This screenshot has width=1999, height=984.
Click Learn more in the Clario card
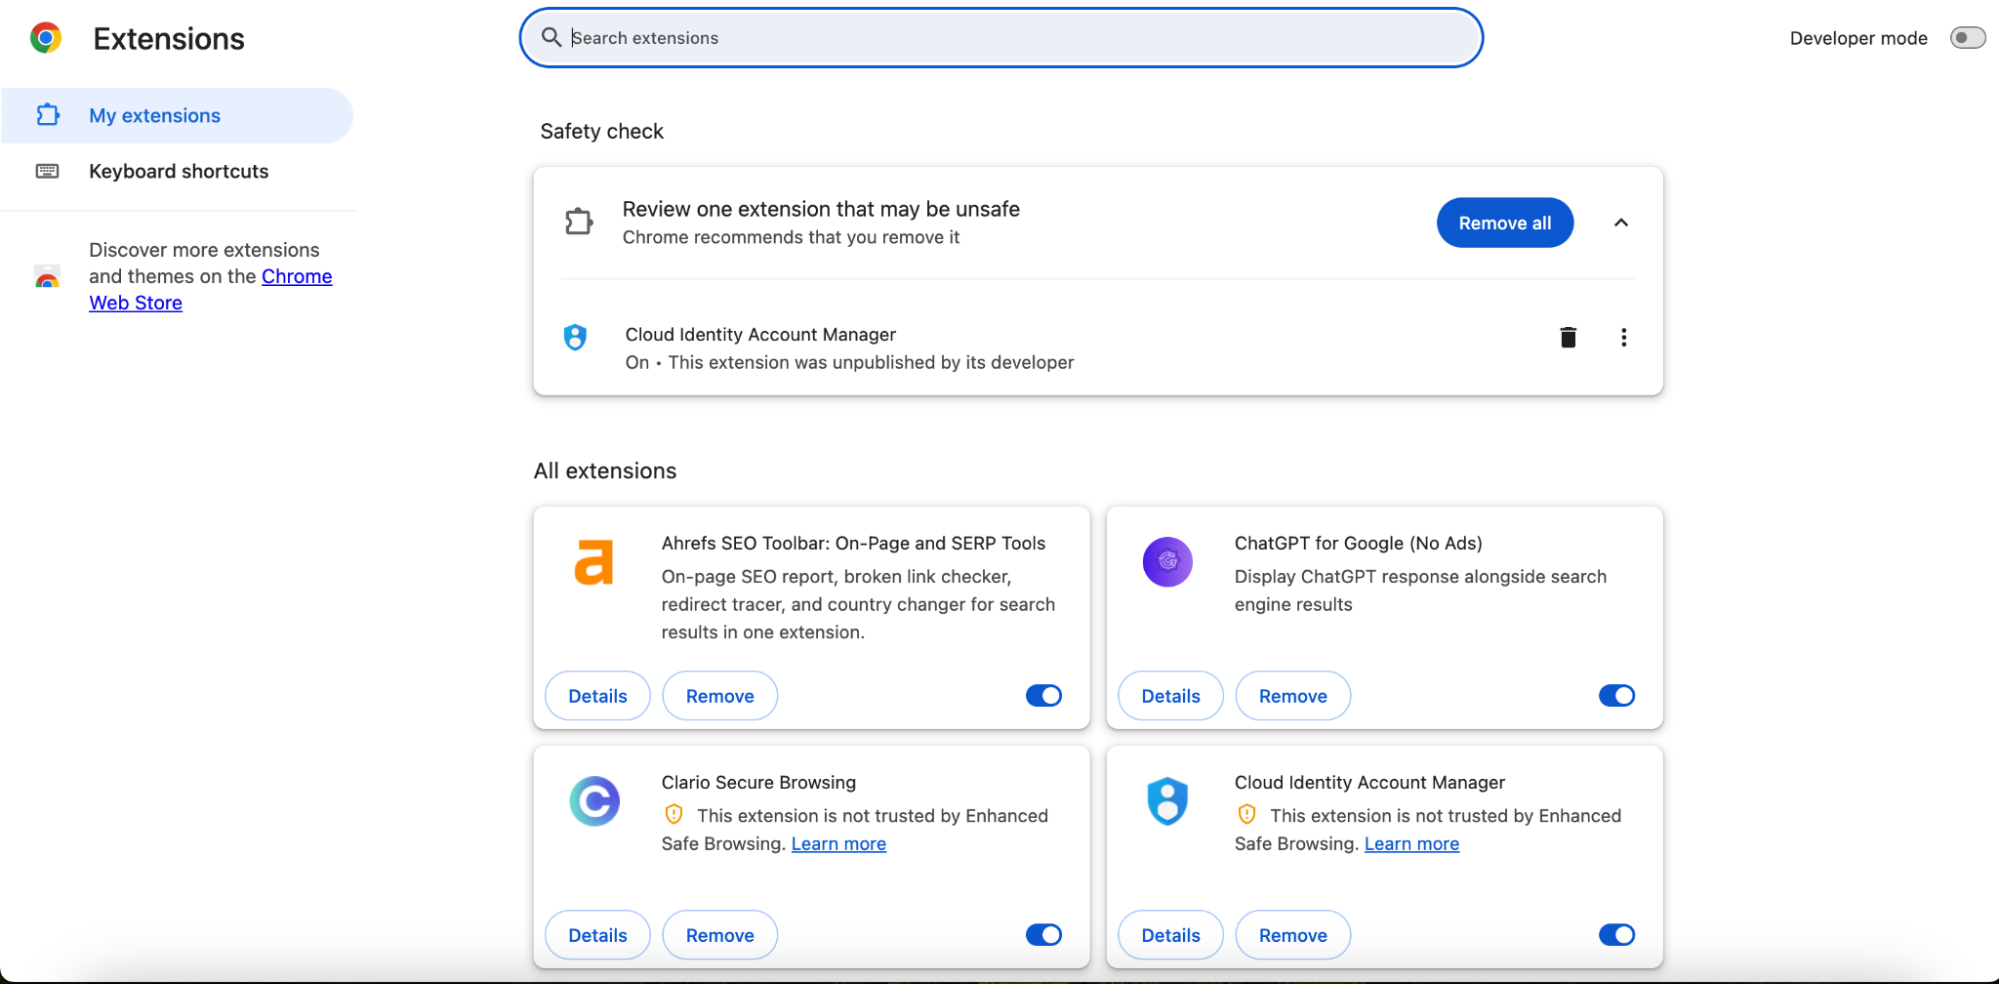click(838, 843)
